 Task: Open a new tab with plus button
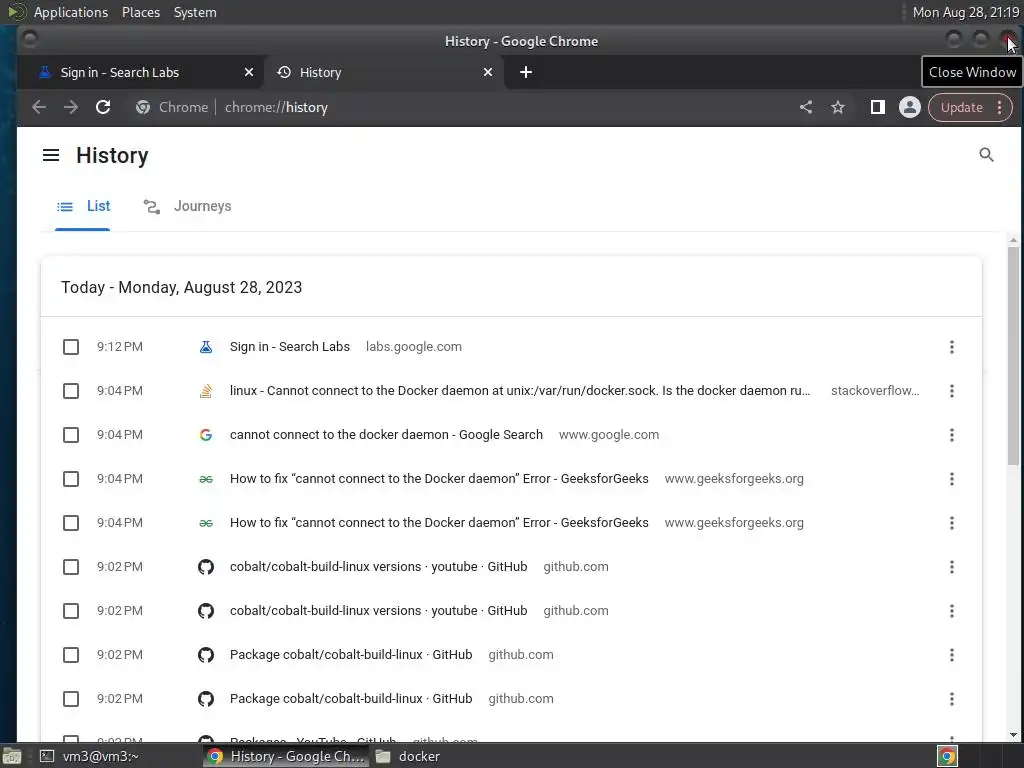pyautogui.click(x=526, y=72)
